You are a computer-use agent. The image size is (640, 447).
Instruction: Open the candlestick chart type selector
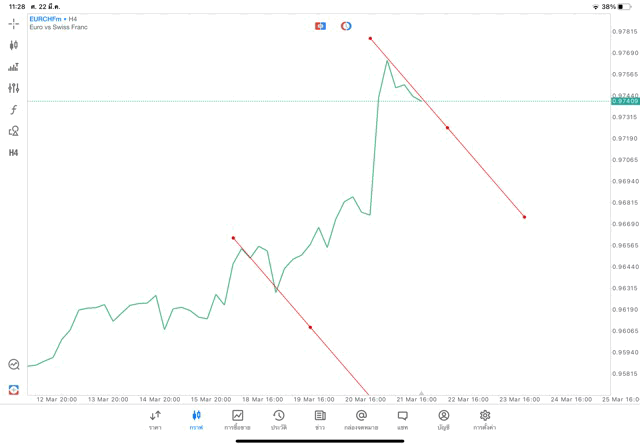[x=14, y=45]
